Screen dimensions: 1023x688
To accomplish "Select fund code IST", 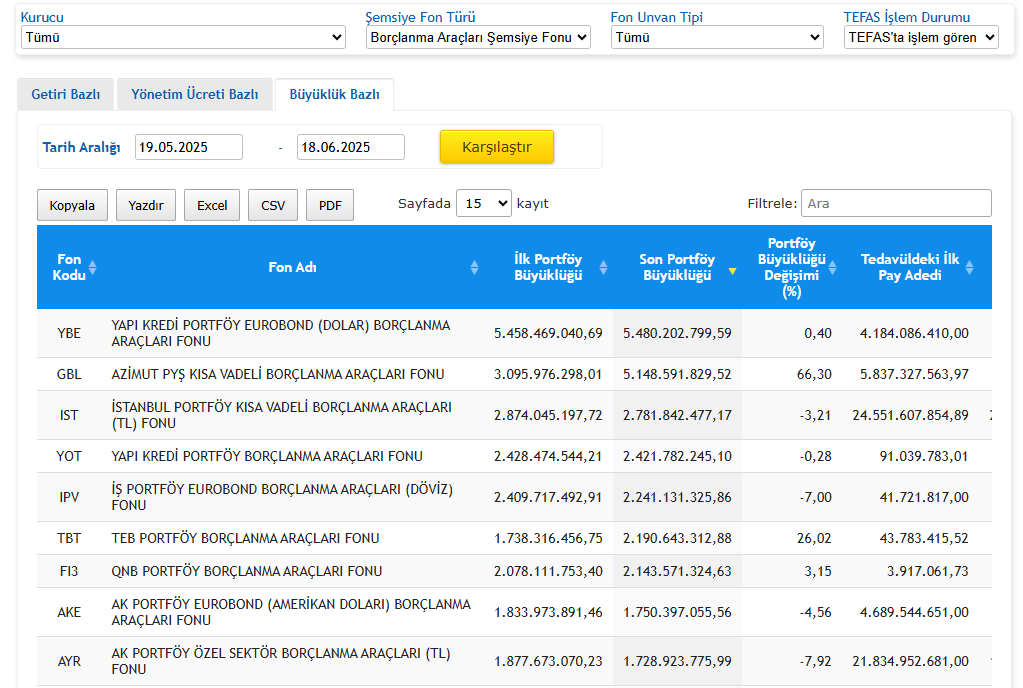I will 69,415.
